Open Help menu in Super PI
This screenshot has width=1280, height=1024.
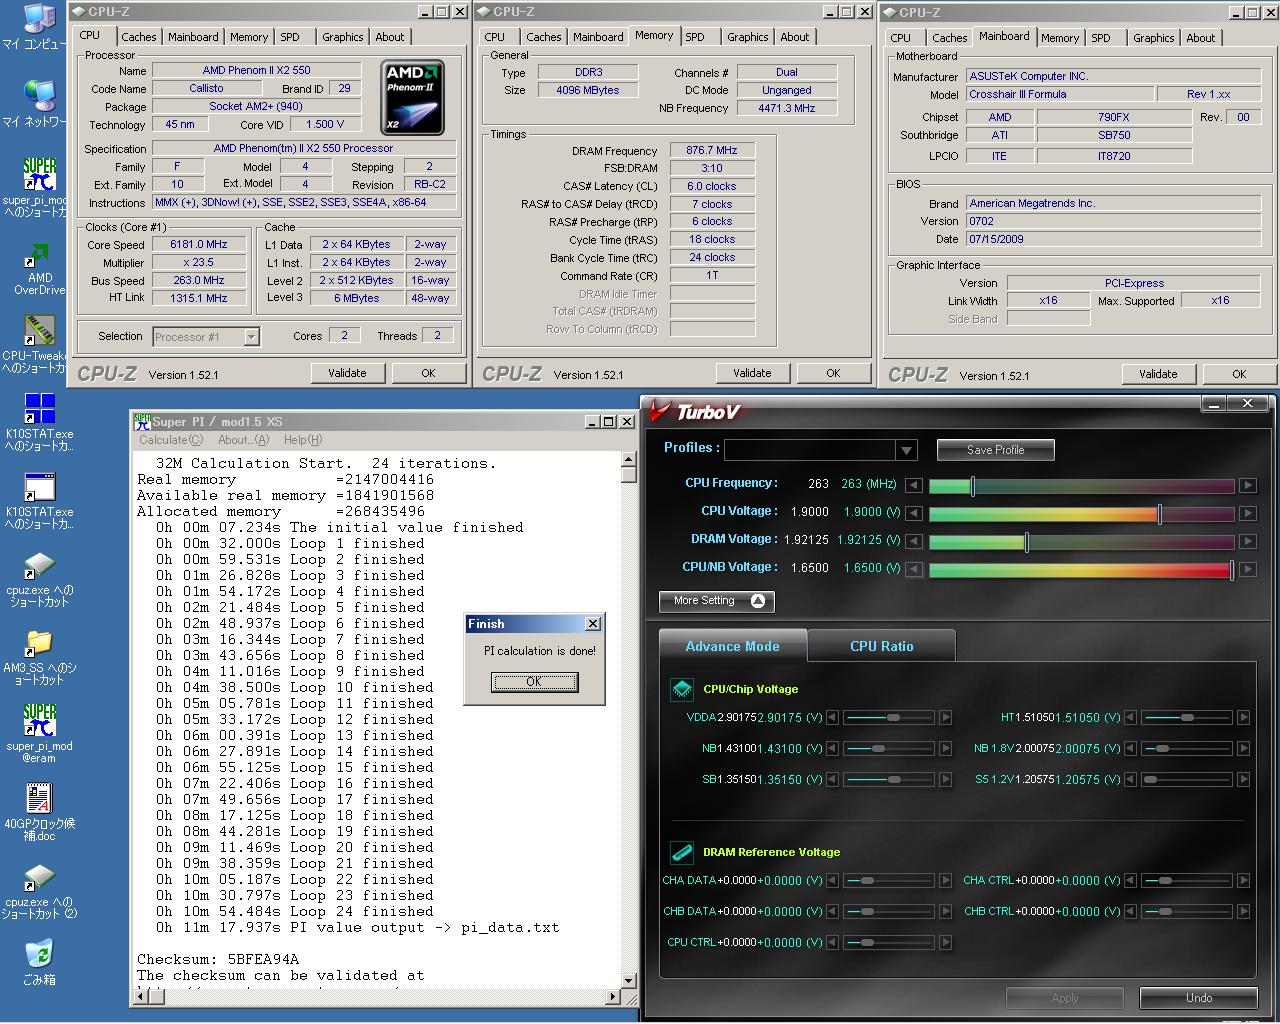(x=303, y=440)
